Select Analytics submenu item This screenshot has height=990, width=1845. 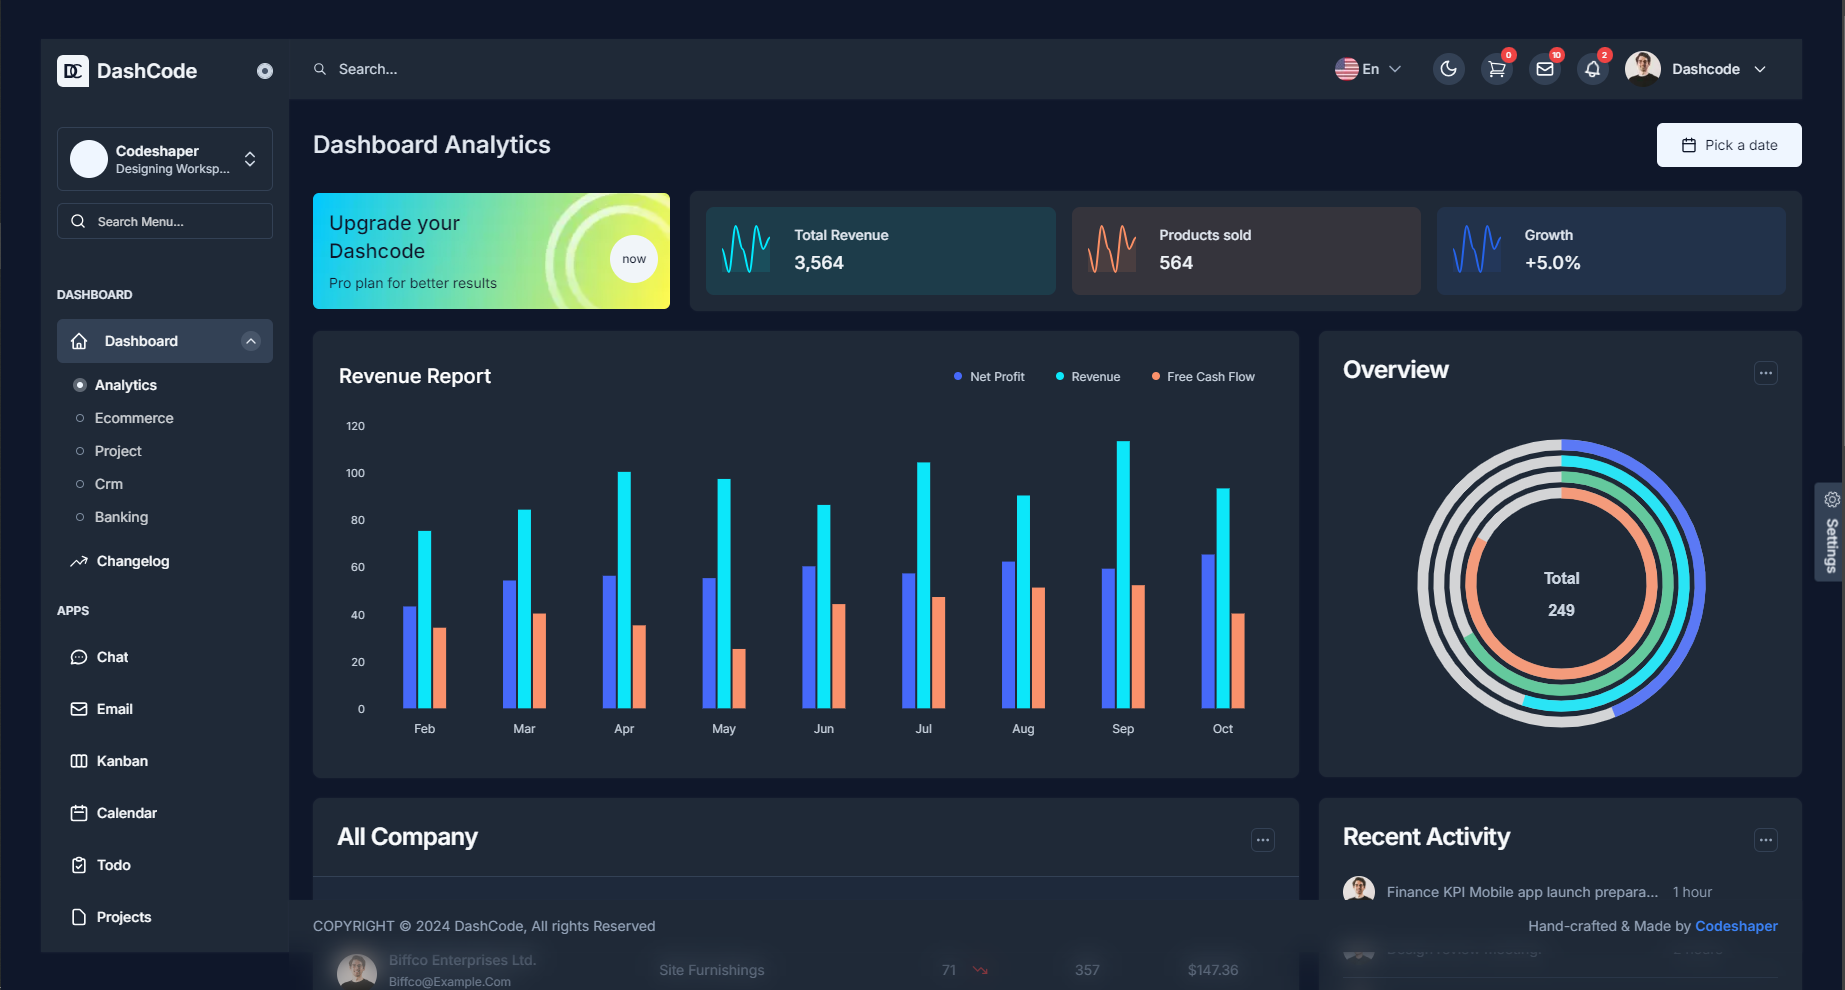click(x=126, y=385)
